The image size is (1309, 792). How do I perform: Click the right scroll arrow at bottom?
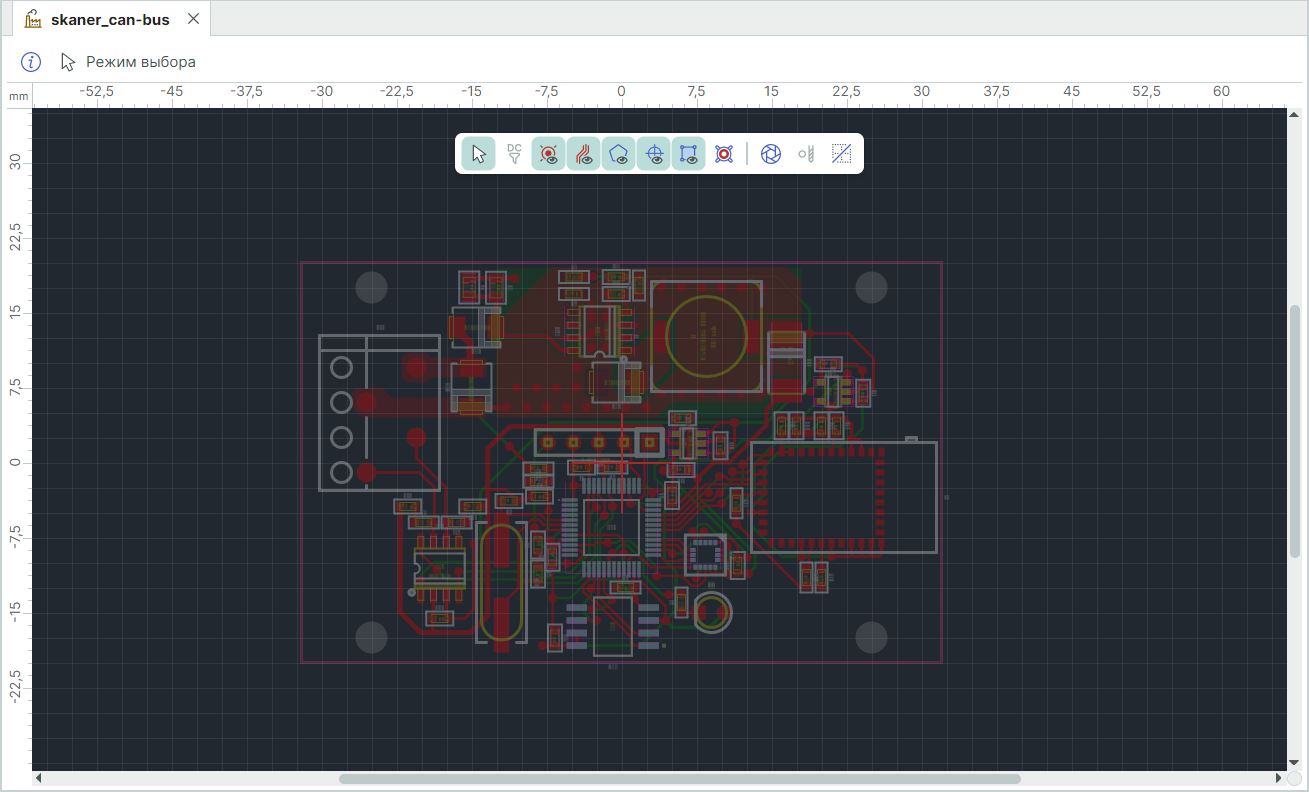click(1278, 778)
